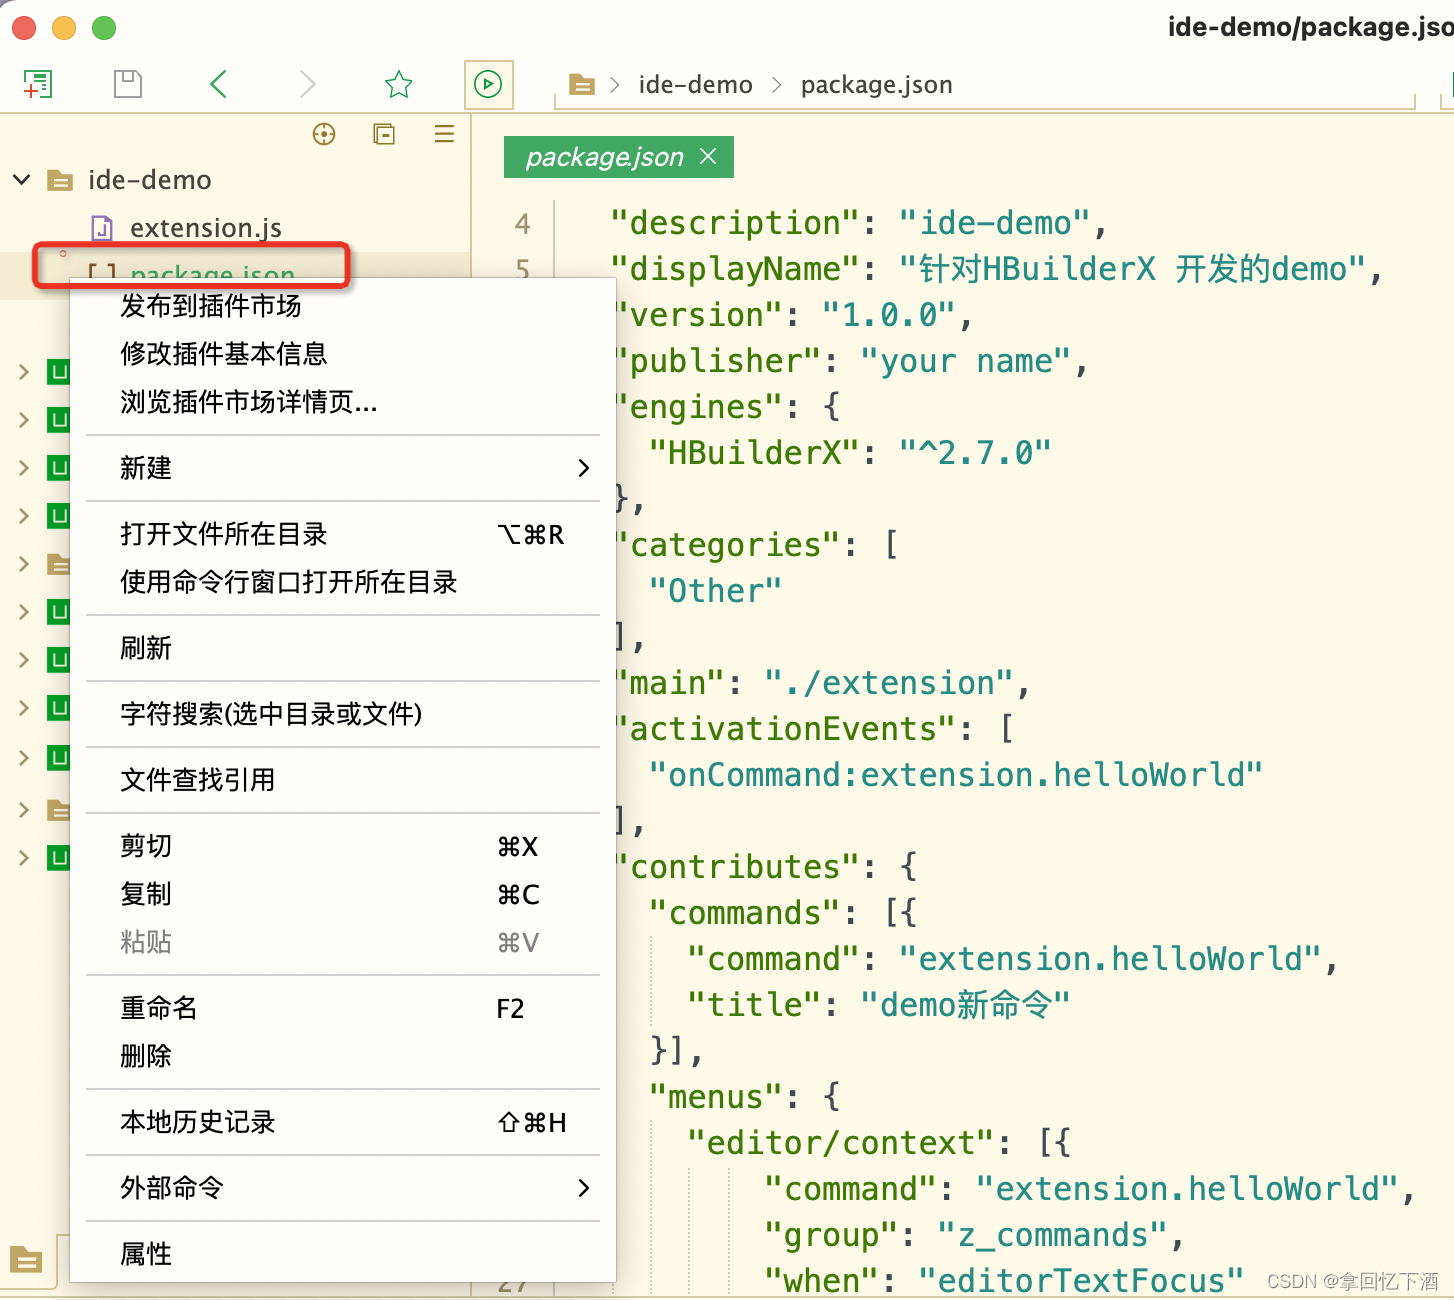Click "onCommand:extension.helloWorld" activation event text
The width and height of the screenshot is (1454, 1300).
(956, 775)
